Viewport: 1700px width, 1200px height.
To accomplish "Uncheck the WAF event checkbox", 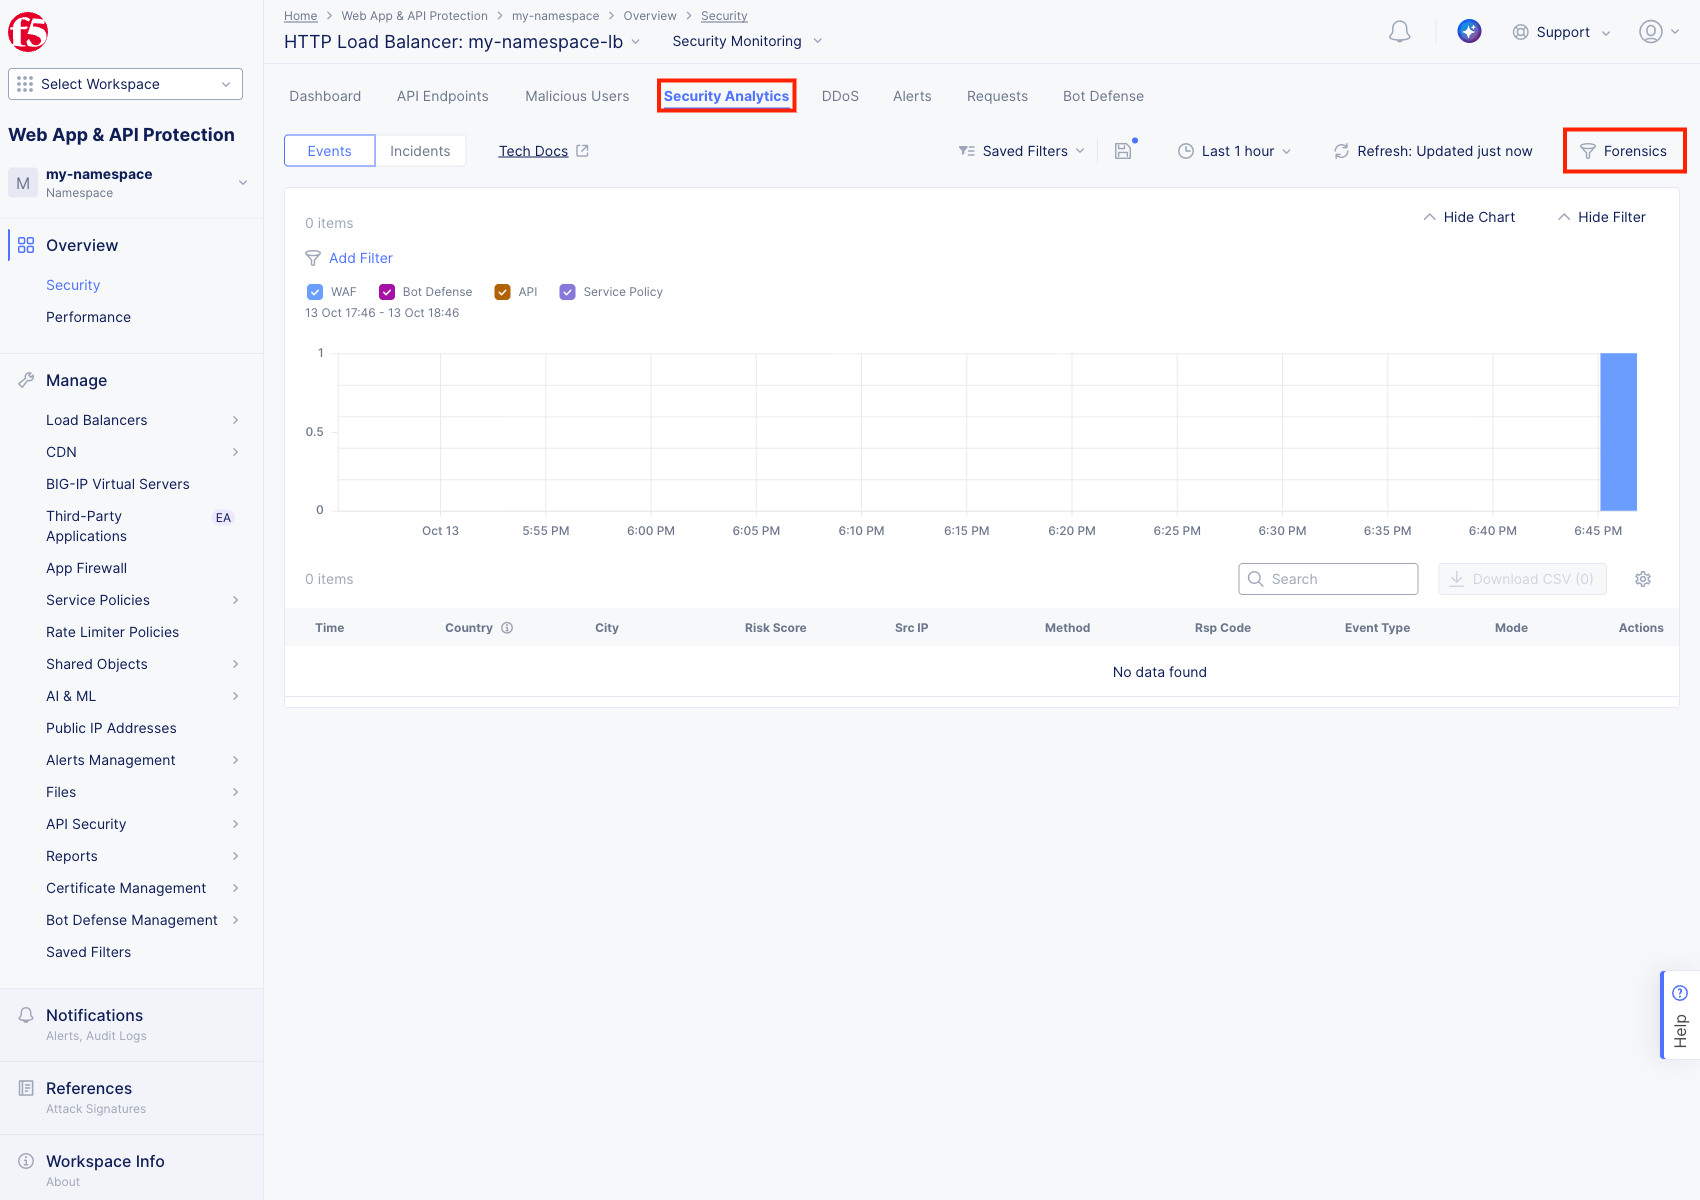I will pos(315,292).
